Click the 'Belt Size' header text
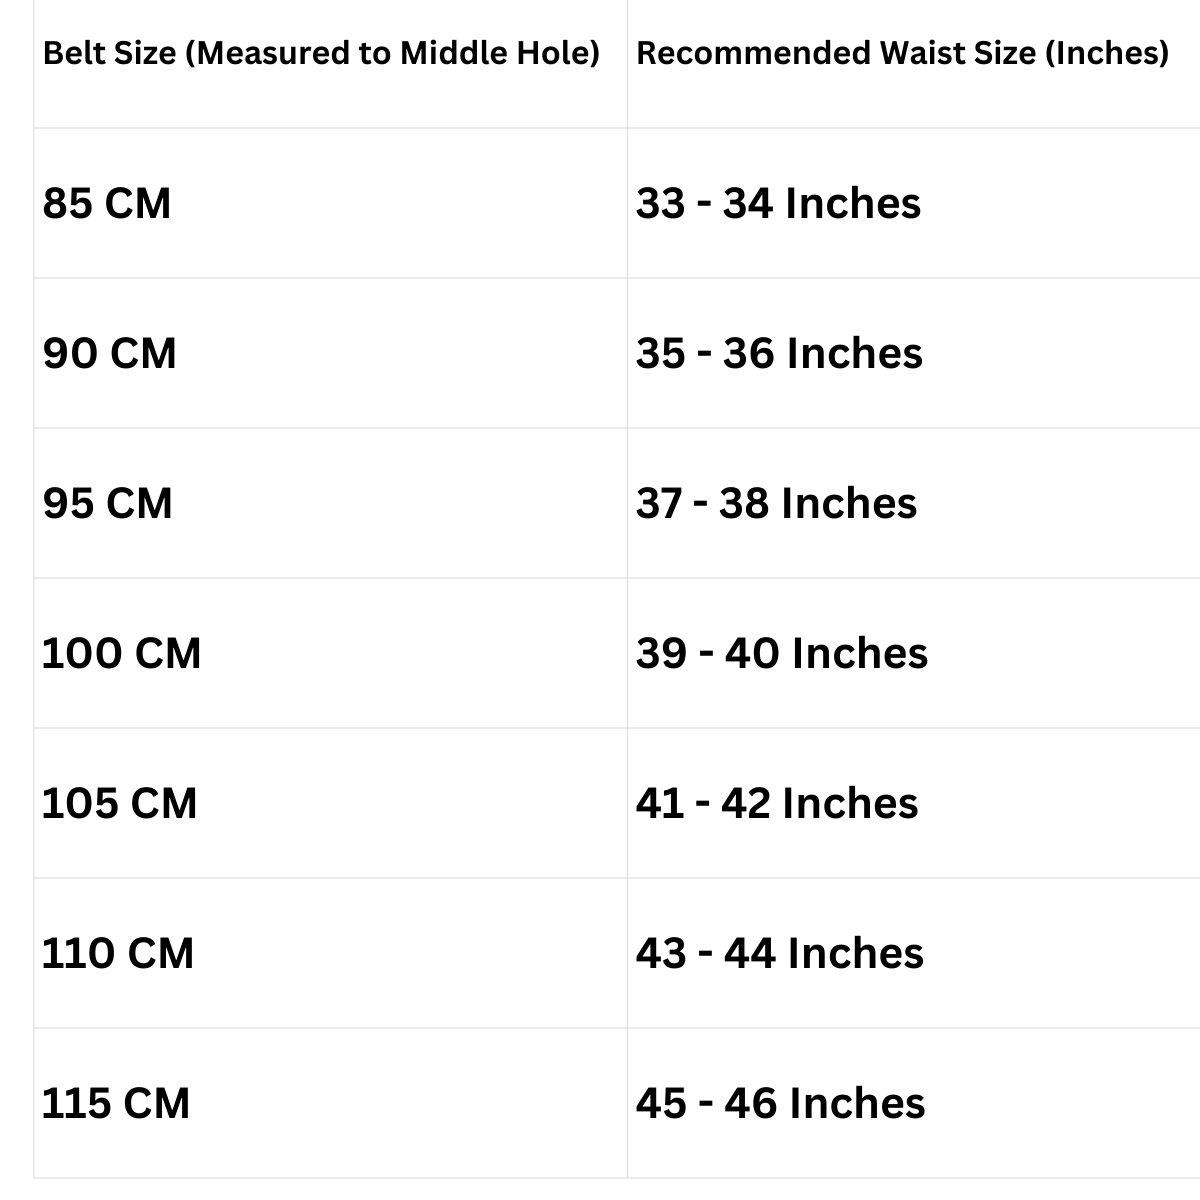Viewport: 1200px width, 1200px height. (x=111, y=53)
